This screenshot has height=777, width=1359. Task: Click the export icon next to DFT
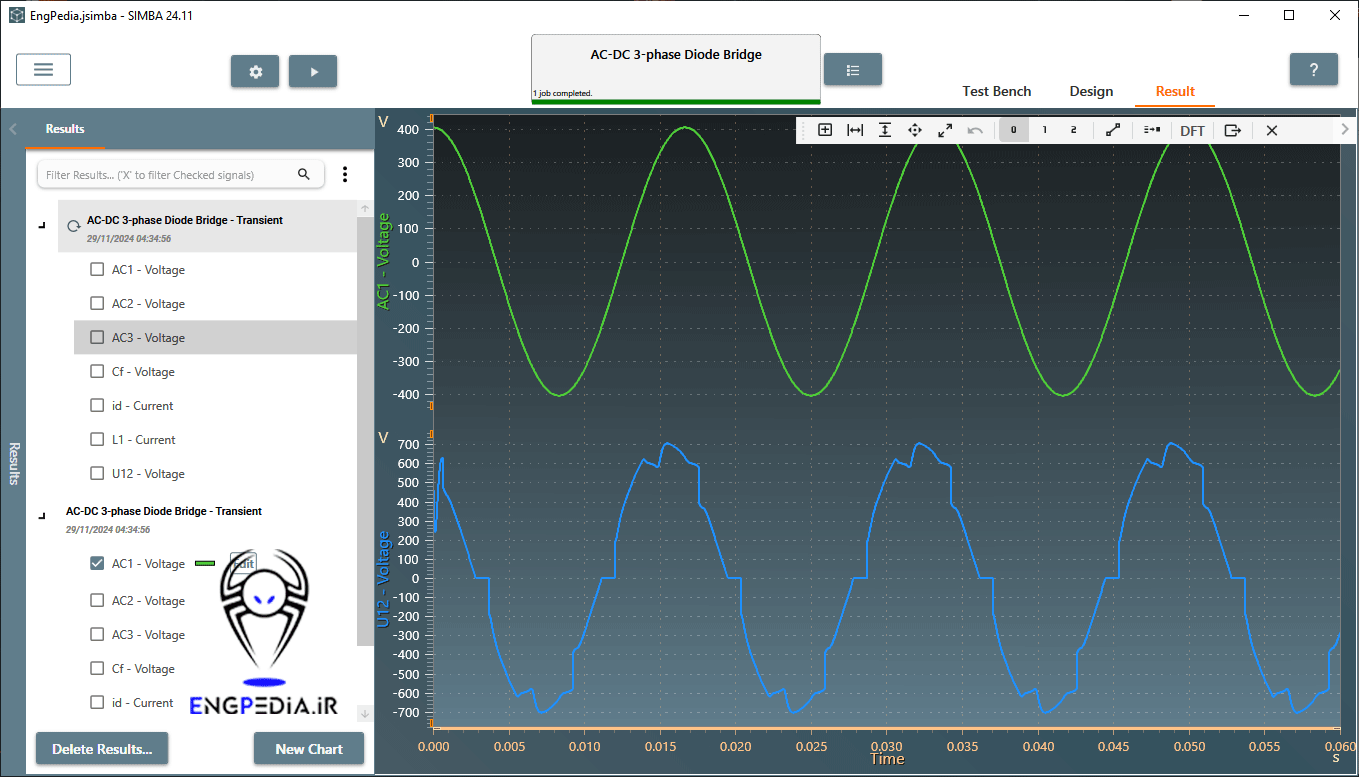point(1232,130)
